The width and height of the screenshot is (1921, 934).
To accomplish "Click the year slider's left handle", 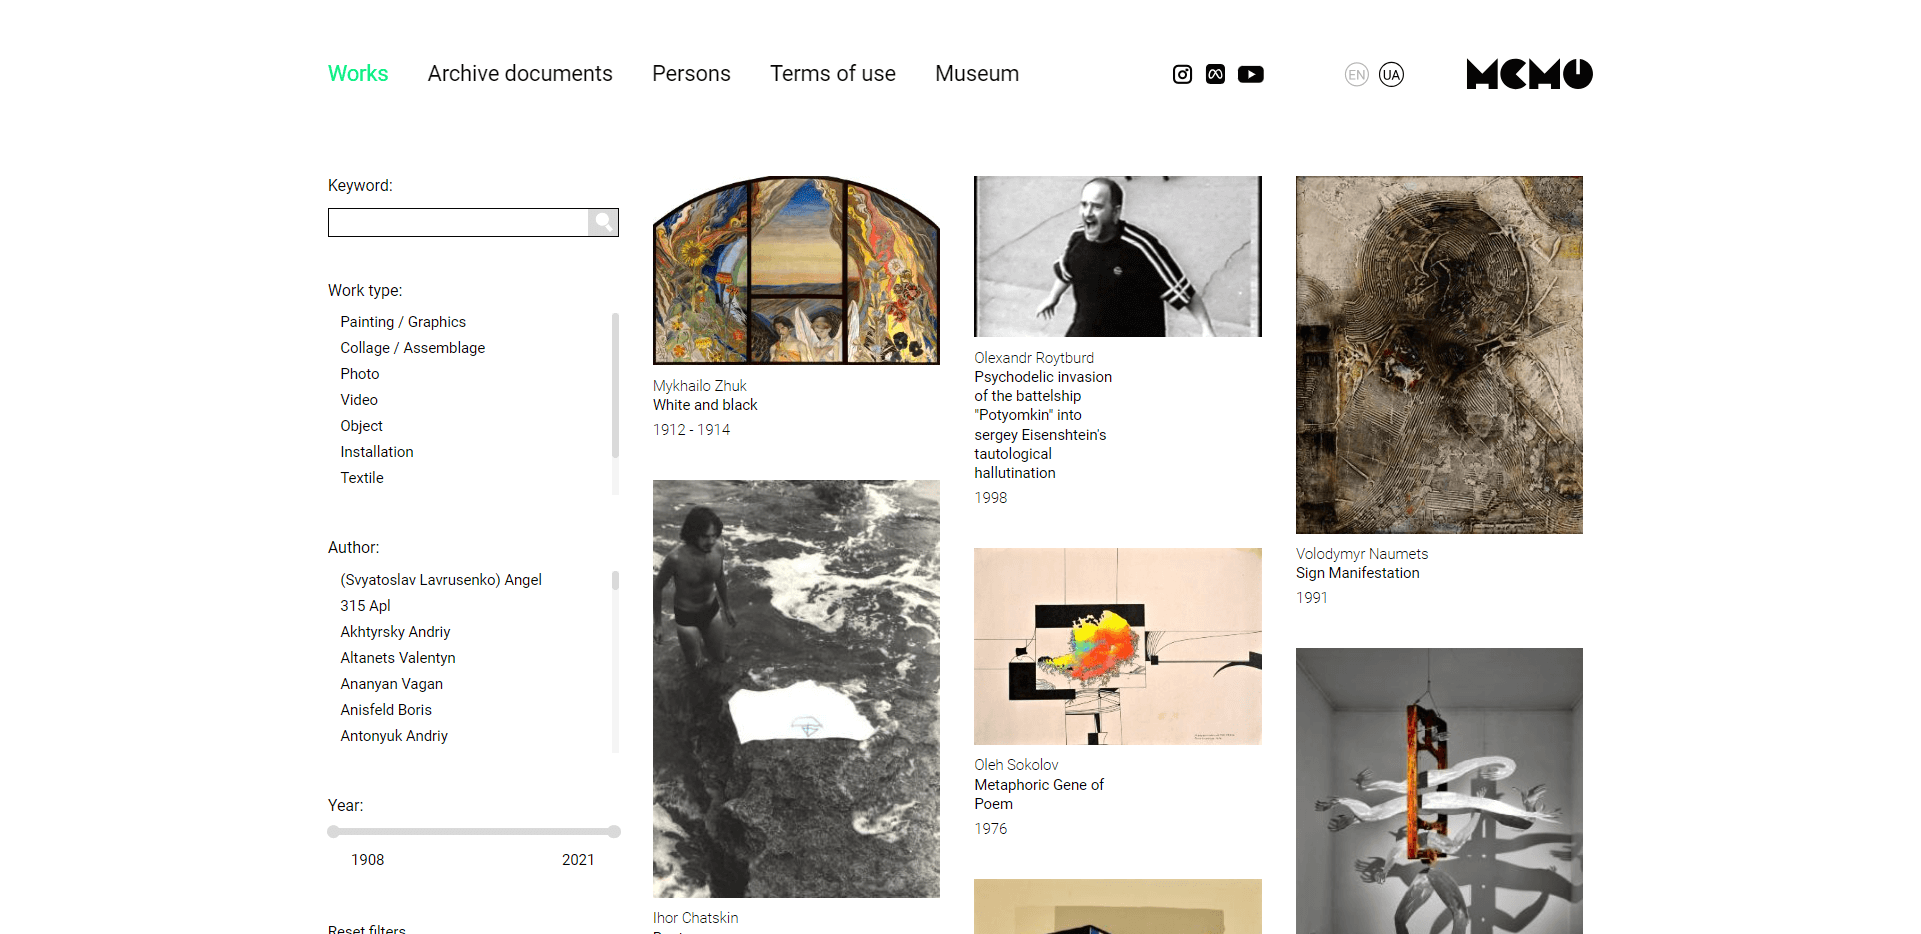I will pyautogui.click(x=333, y=831).
